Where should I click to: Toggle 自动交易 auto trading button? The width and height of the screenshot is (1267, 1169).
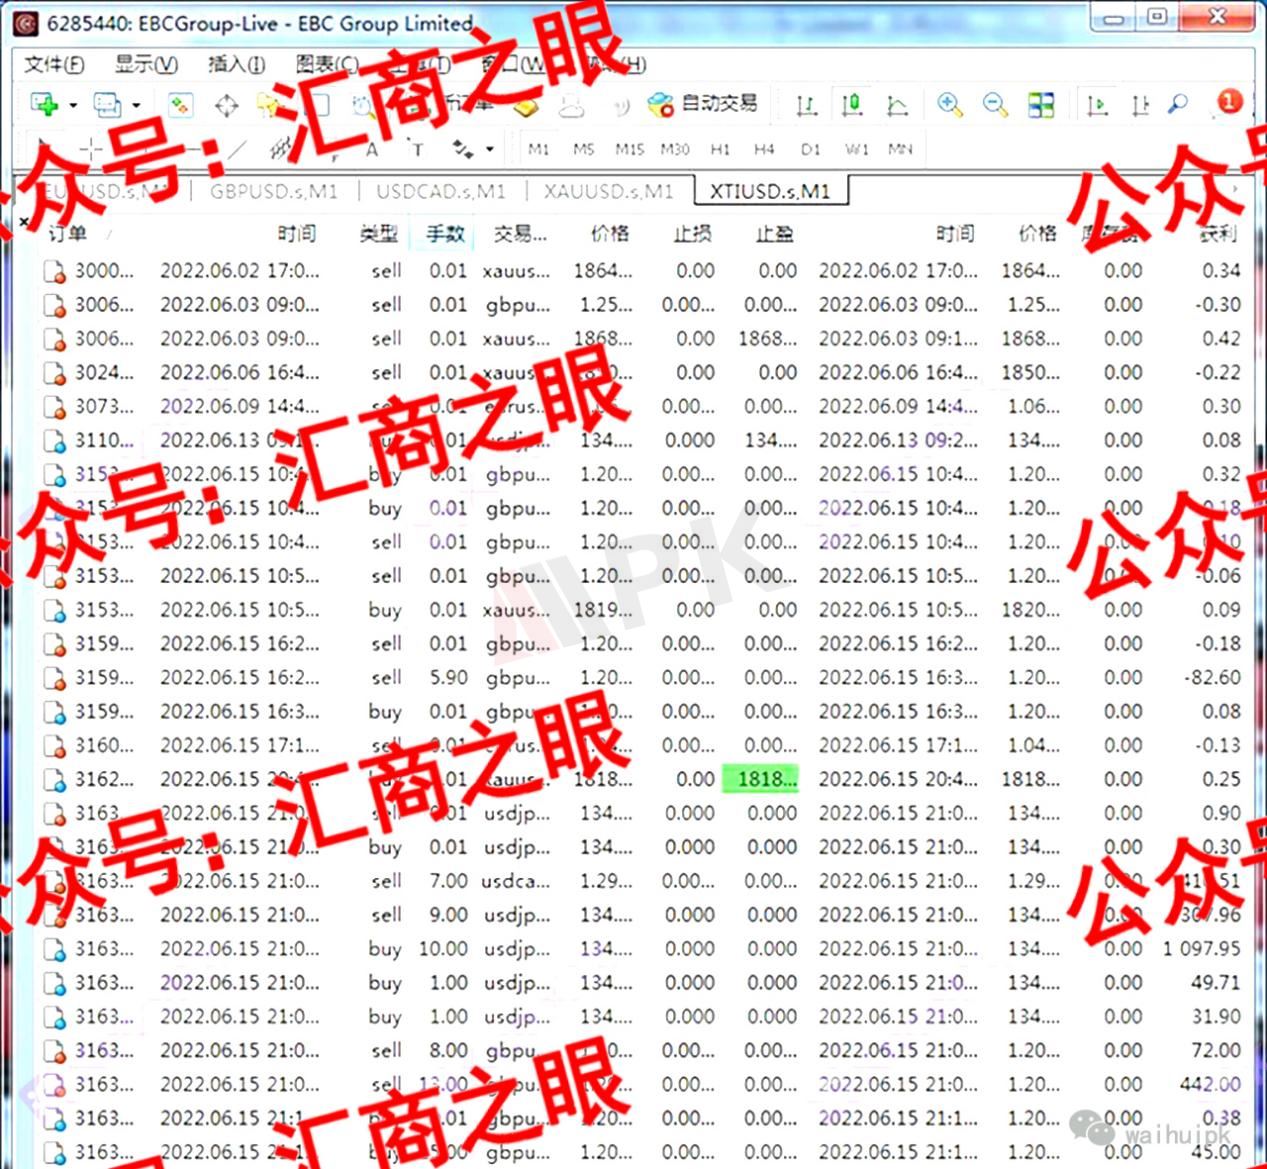point(702,103)
